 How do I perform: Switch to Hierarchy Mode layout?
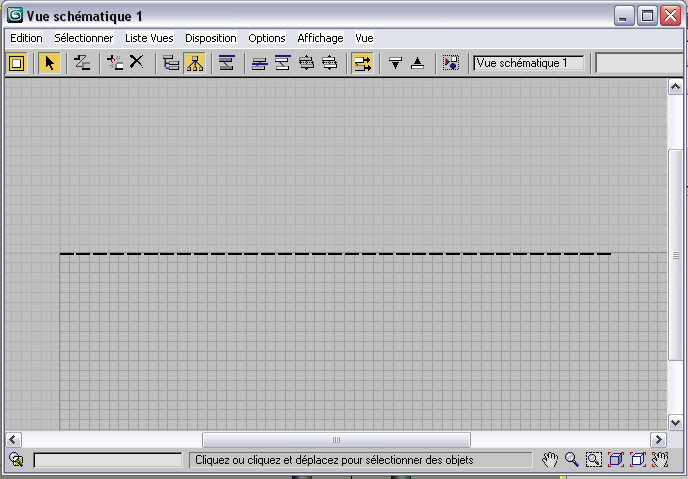[x=171, y=63]
